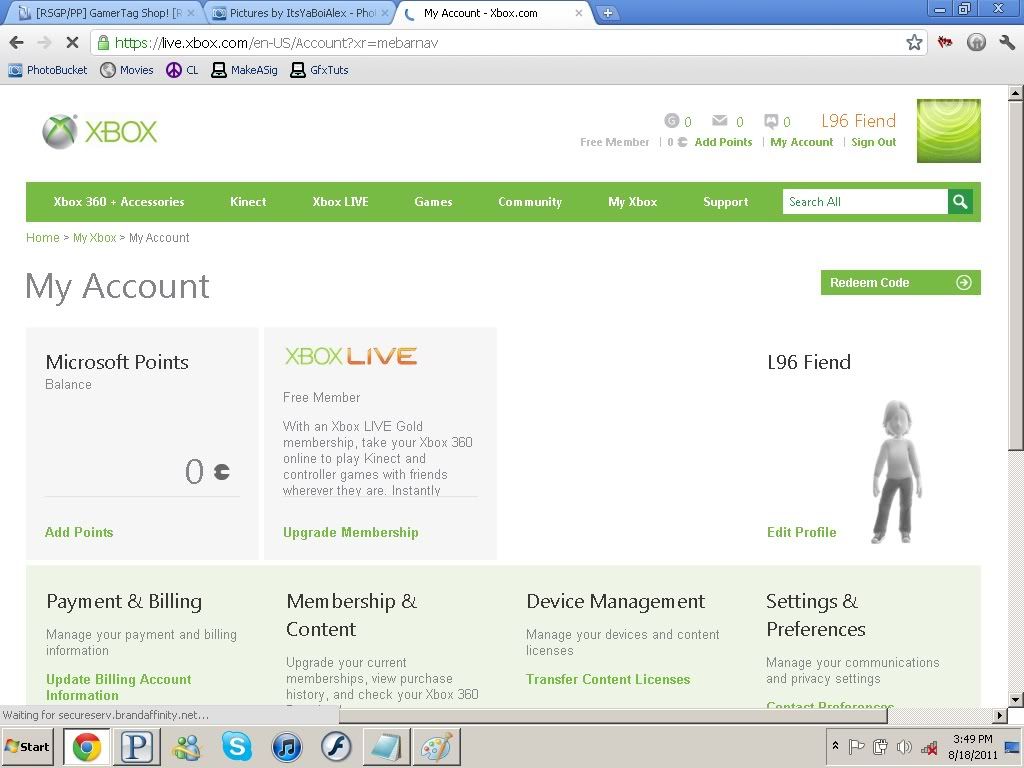Show hidden system tray icons
This screenshot has width=1024, height=768.
coord(835,746)
